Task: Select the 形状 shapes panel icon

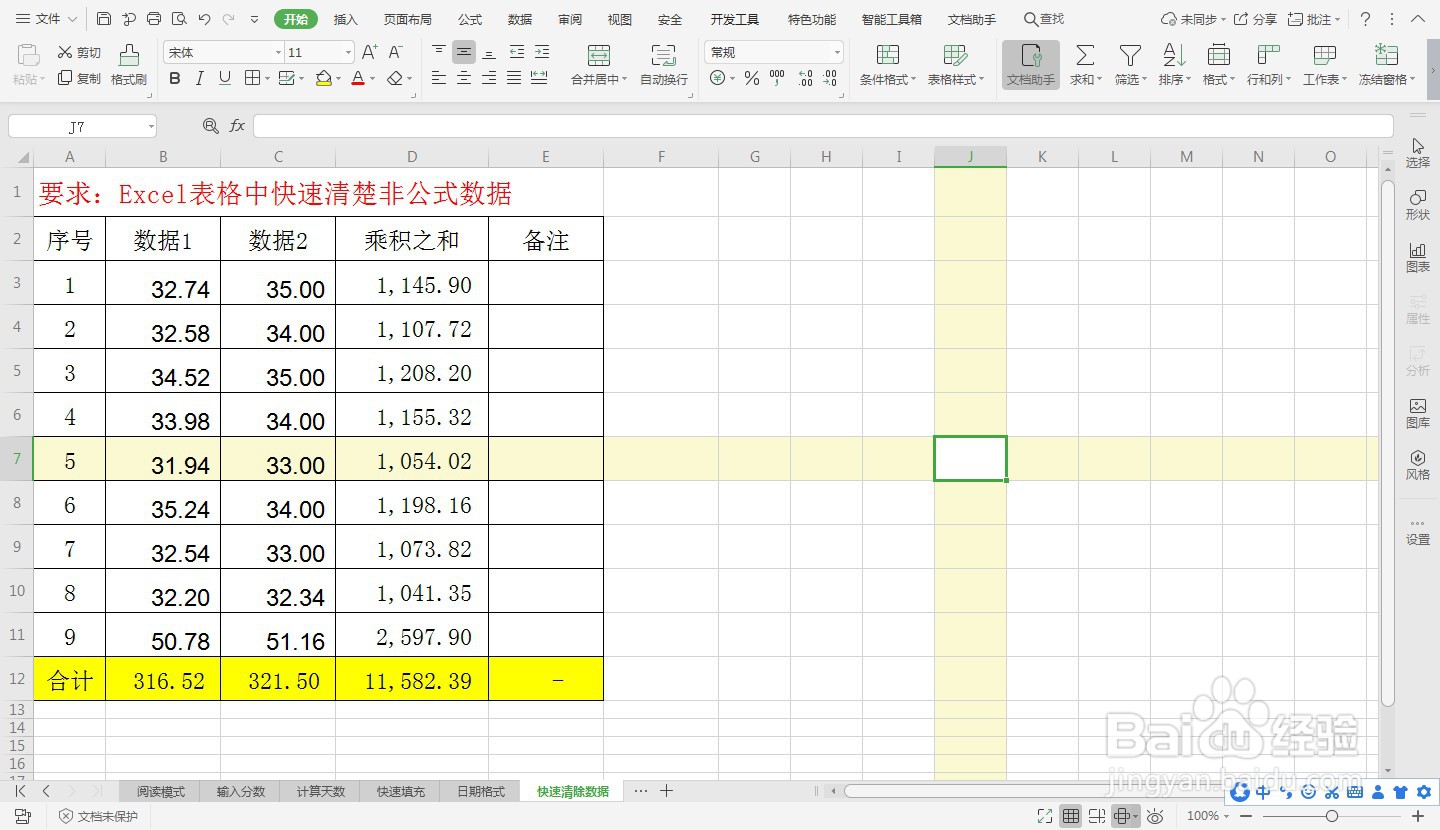Action: coord(1417,205)
